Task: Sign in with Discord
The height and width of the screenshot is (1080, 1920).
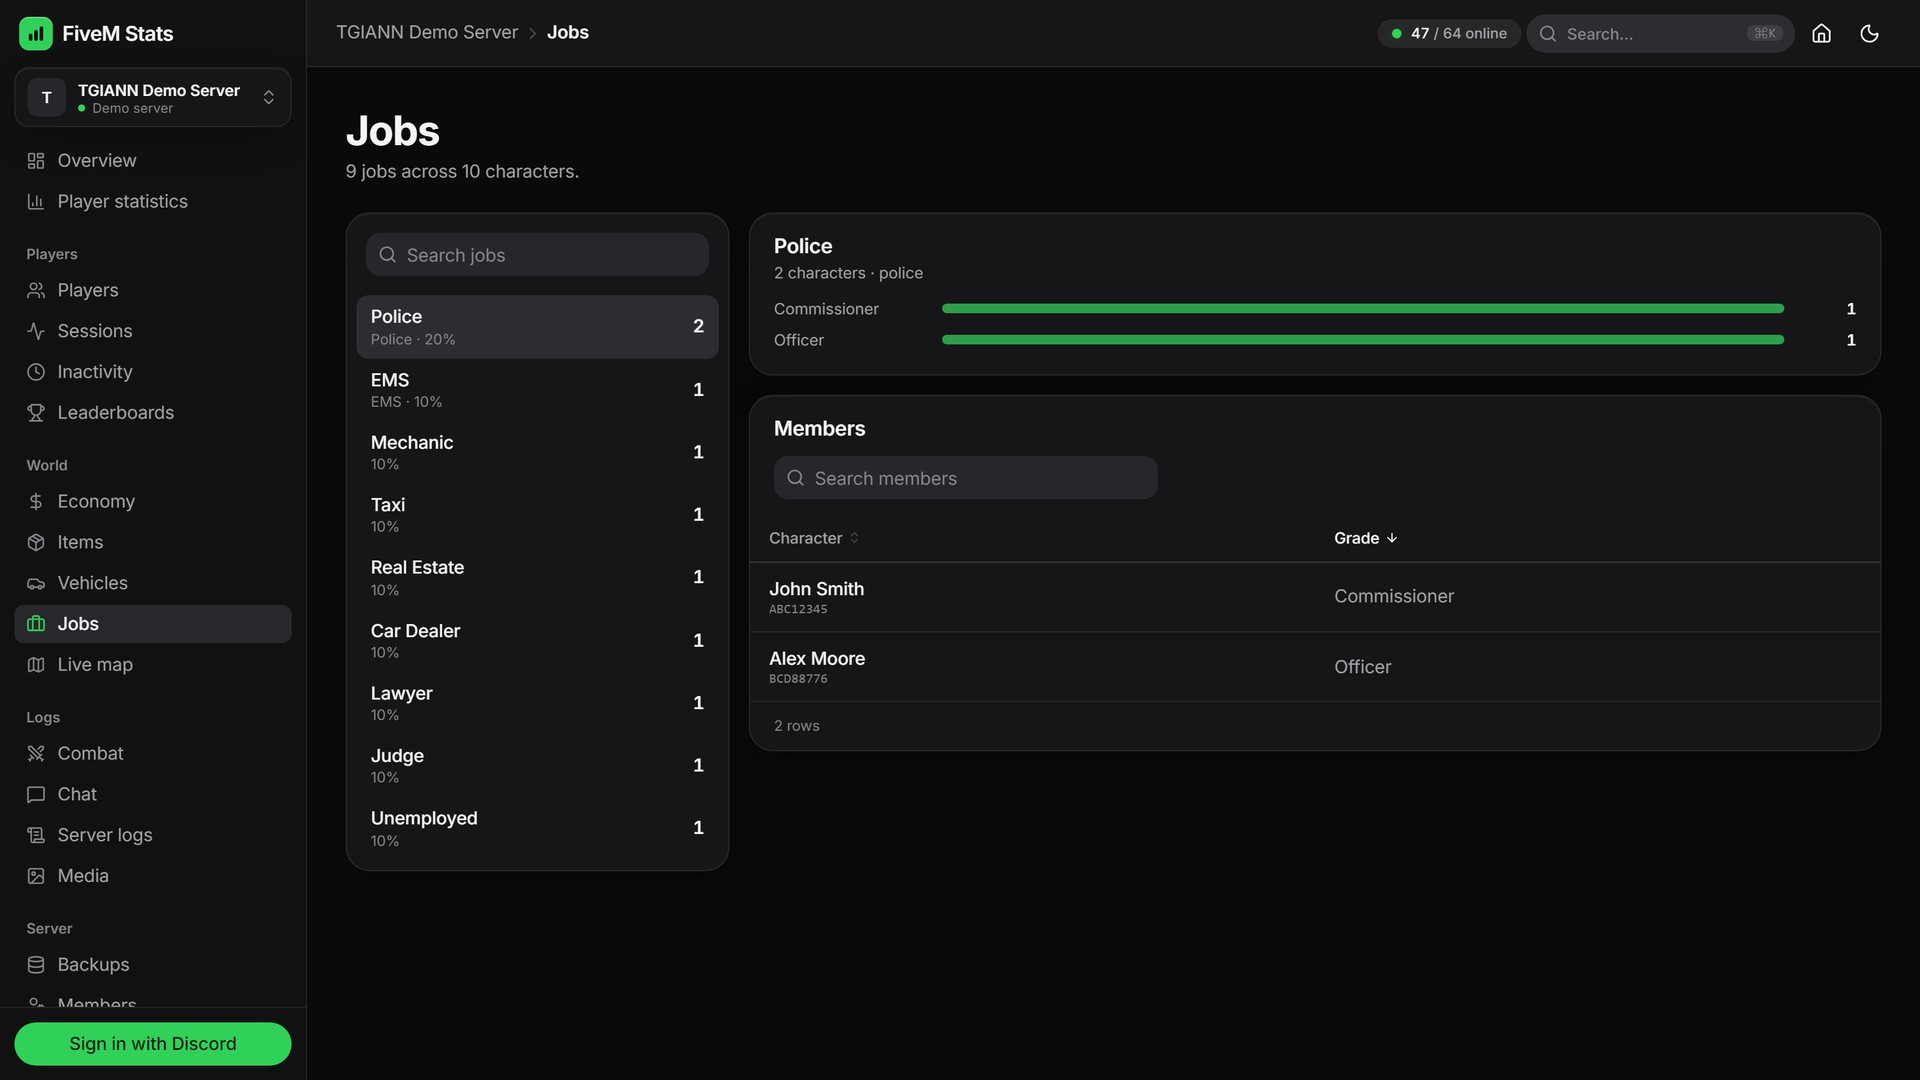Action: click(153, 1043)
